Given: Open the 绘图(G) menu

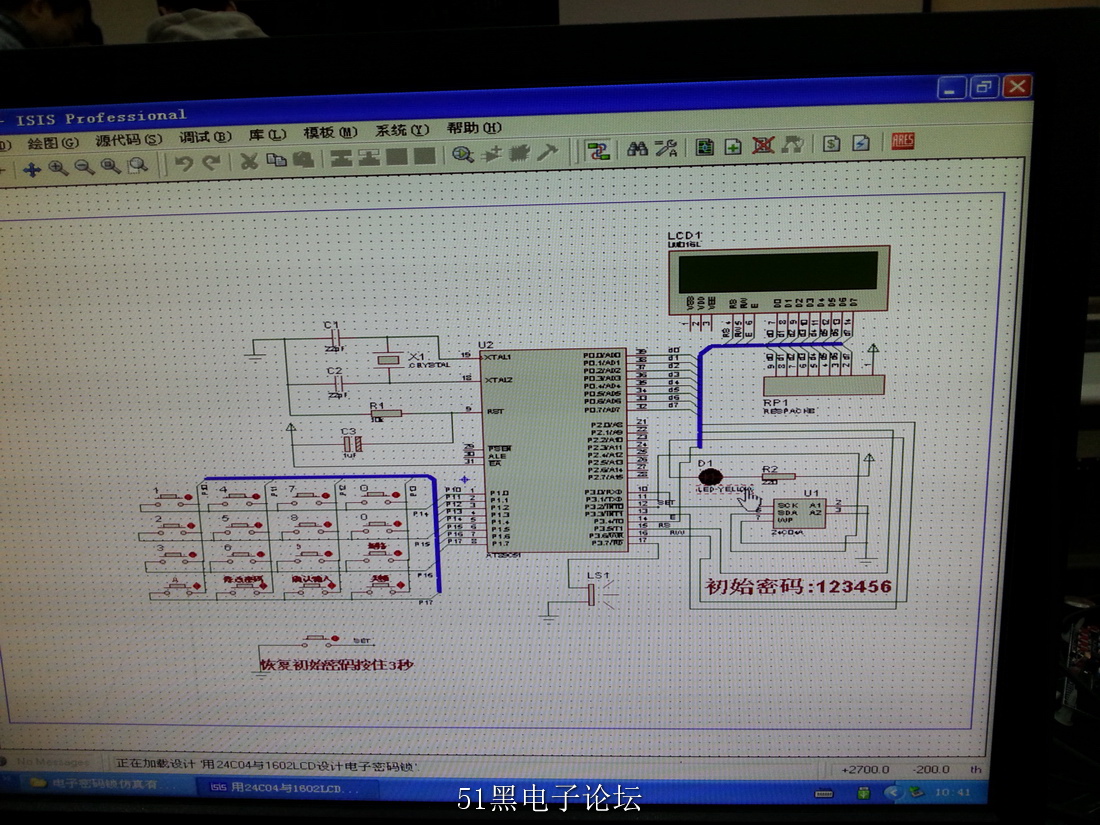Looking at the screenshot, I should tap(53, 143).
